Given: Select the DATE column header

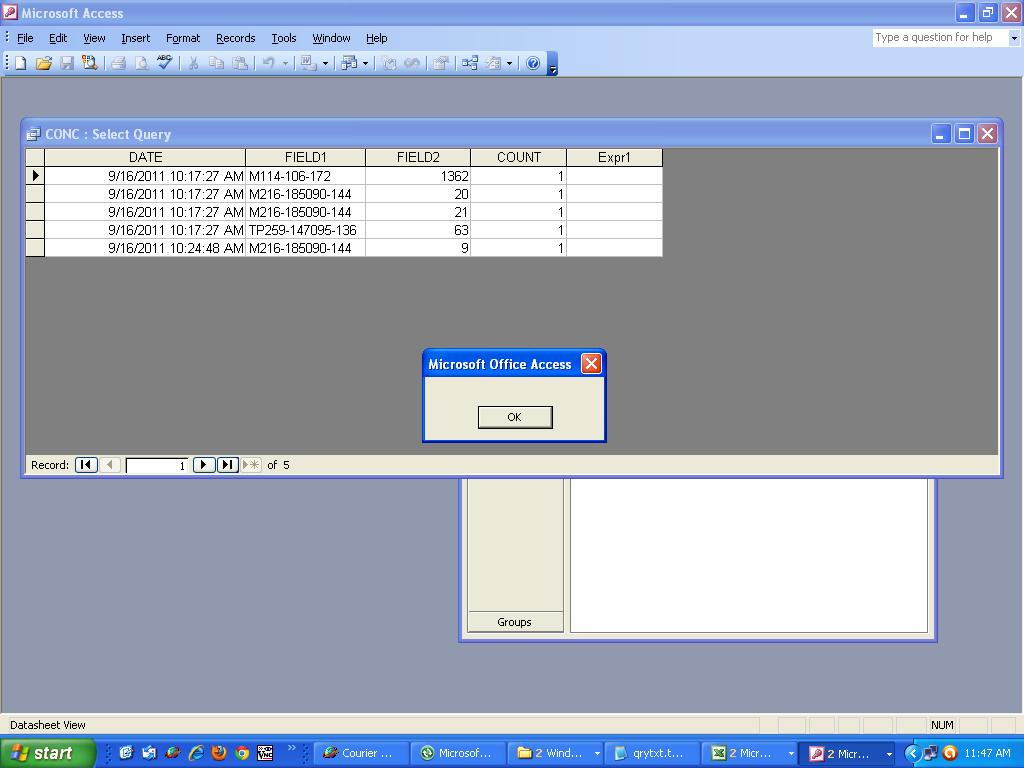Looking at the screenshot, I should (x=145, y=157).
